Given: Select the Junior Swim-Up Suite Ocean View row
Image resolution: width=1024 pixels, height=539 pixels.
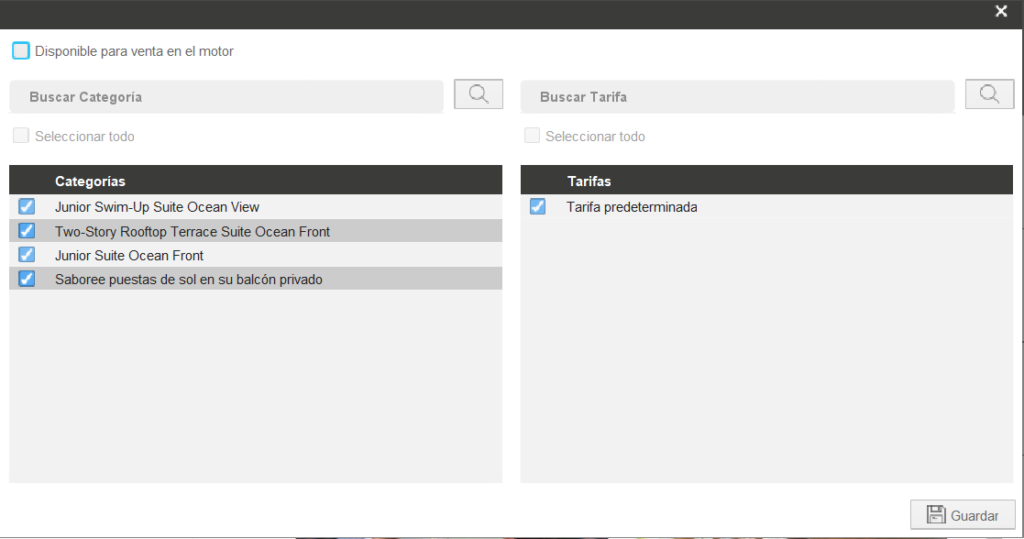Looking at the screenshot, I should point(157,207).
